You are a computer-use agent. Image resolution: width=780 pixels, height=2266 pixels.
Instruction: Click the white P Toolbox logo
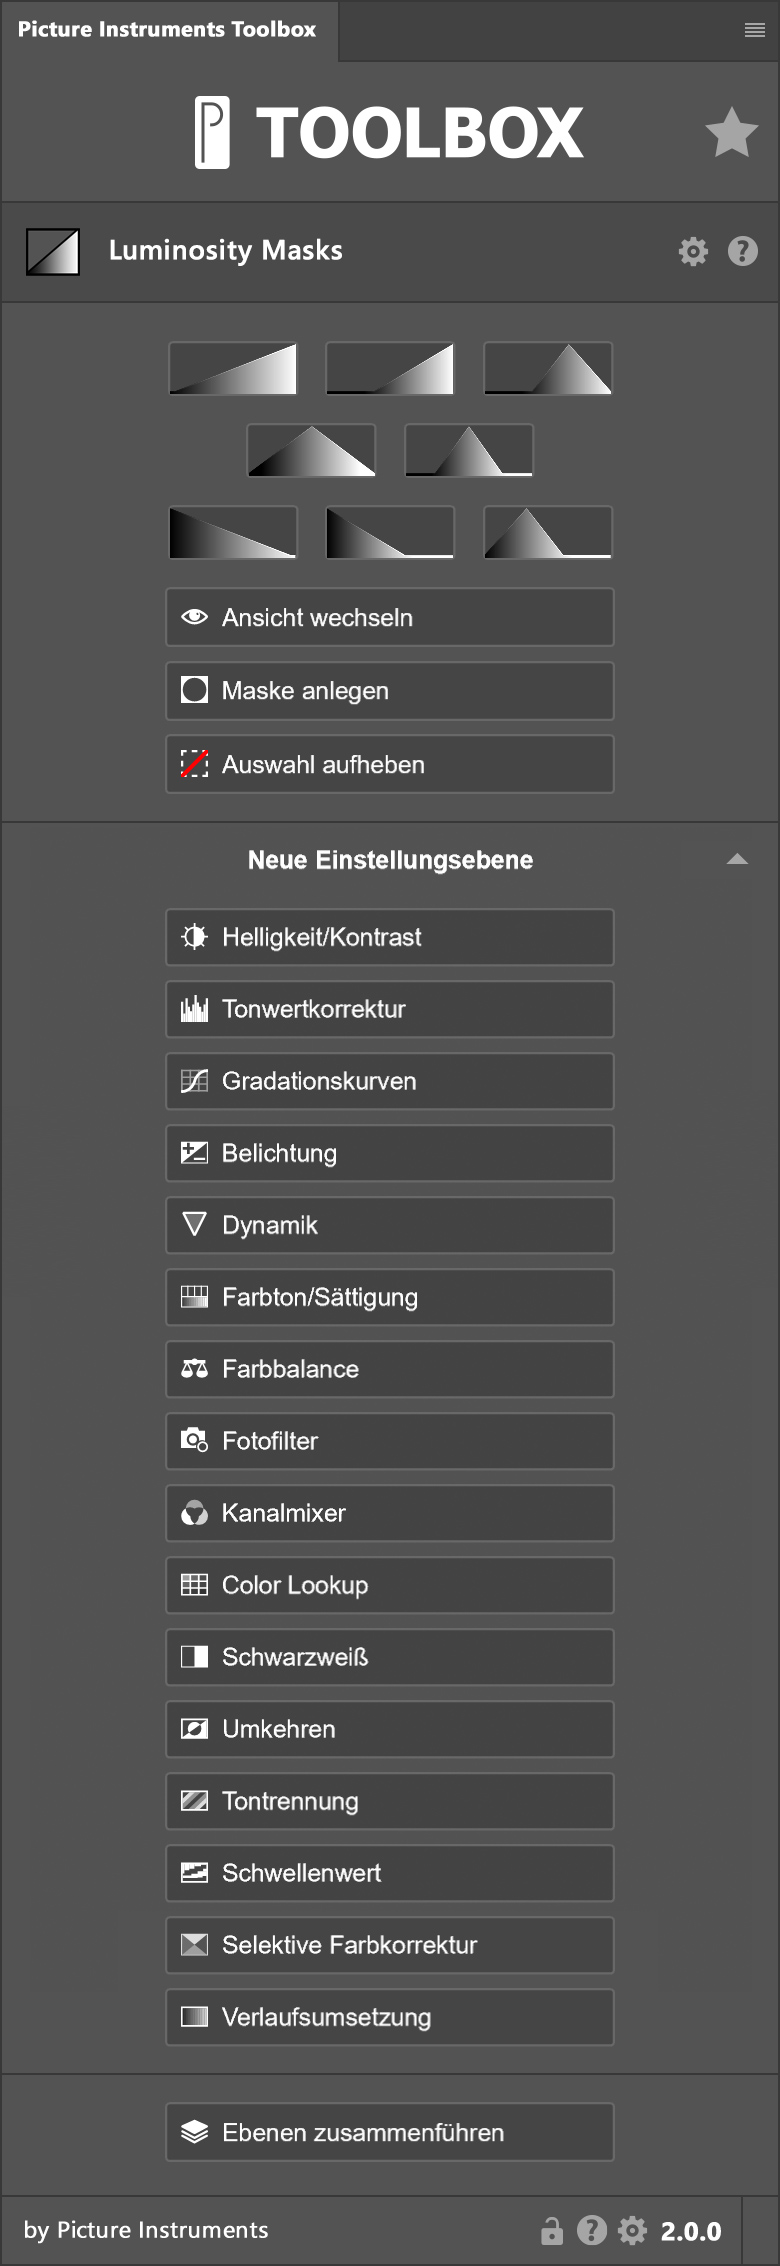click(x=212, y=132)
